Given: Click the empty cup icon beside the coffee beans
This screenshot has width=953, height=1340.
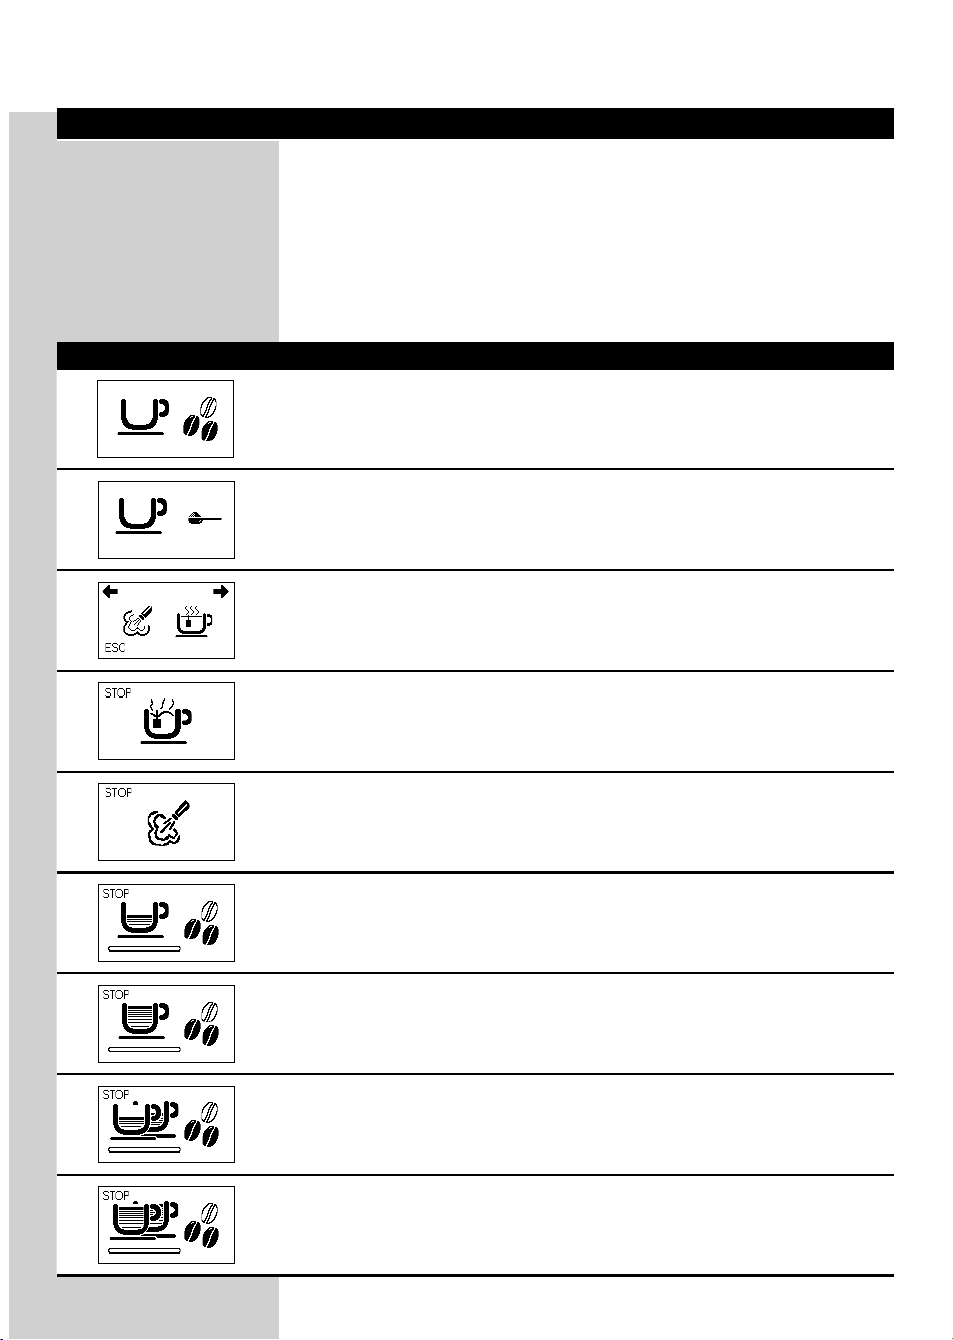Looking at the screenshot, I should pos(143,417).
